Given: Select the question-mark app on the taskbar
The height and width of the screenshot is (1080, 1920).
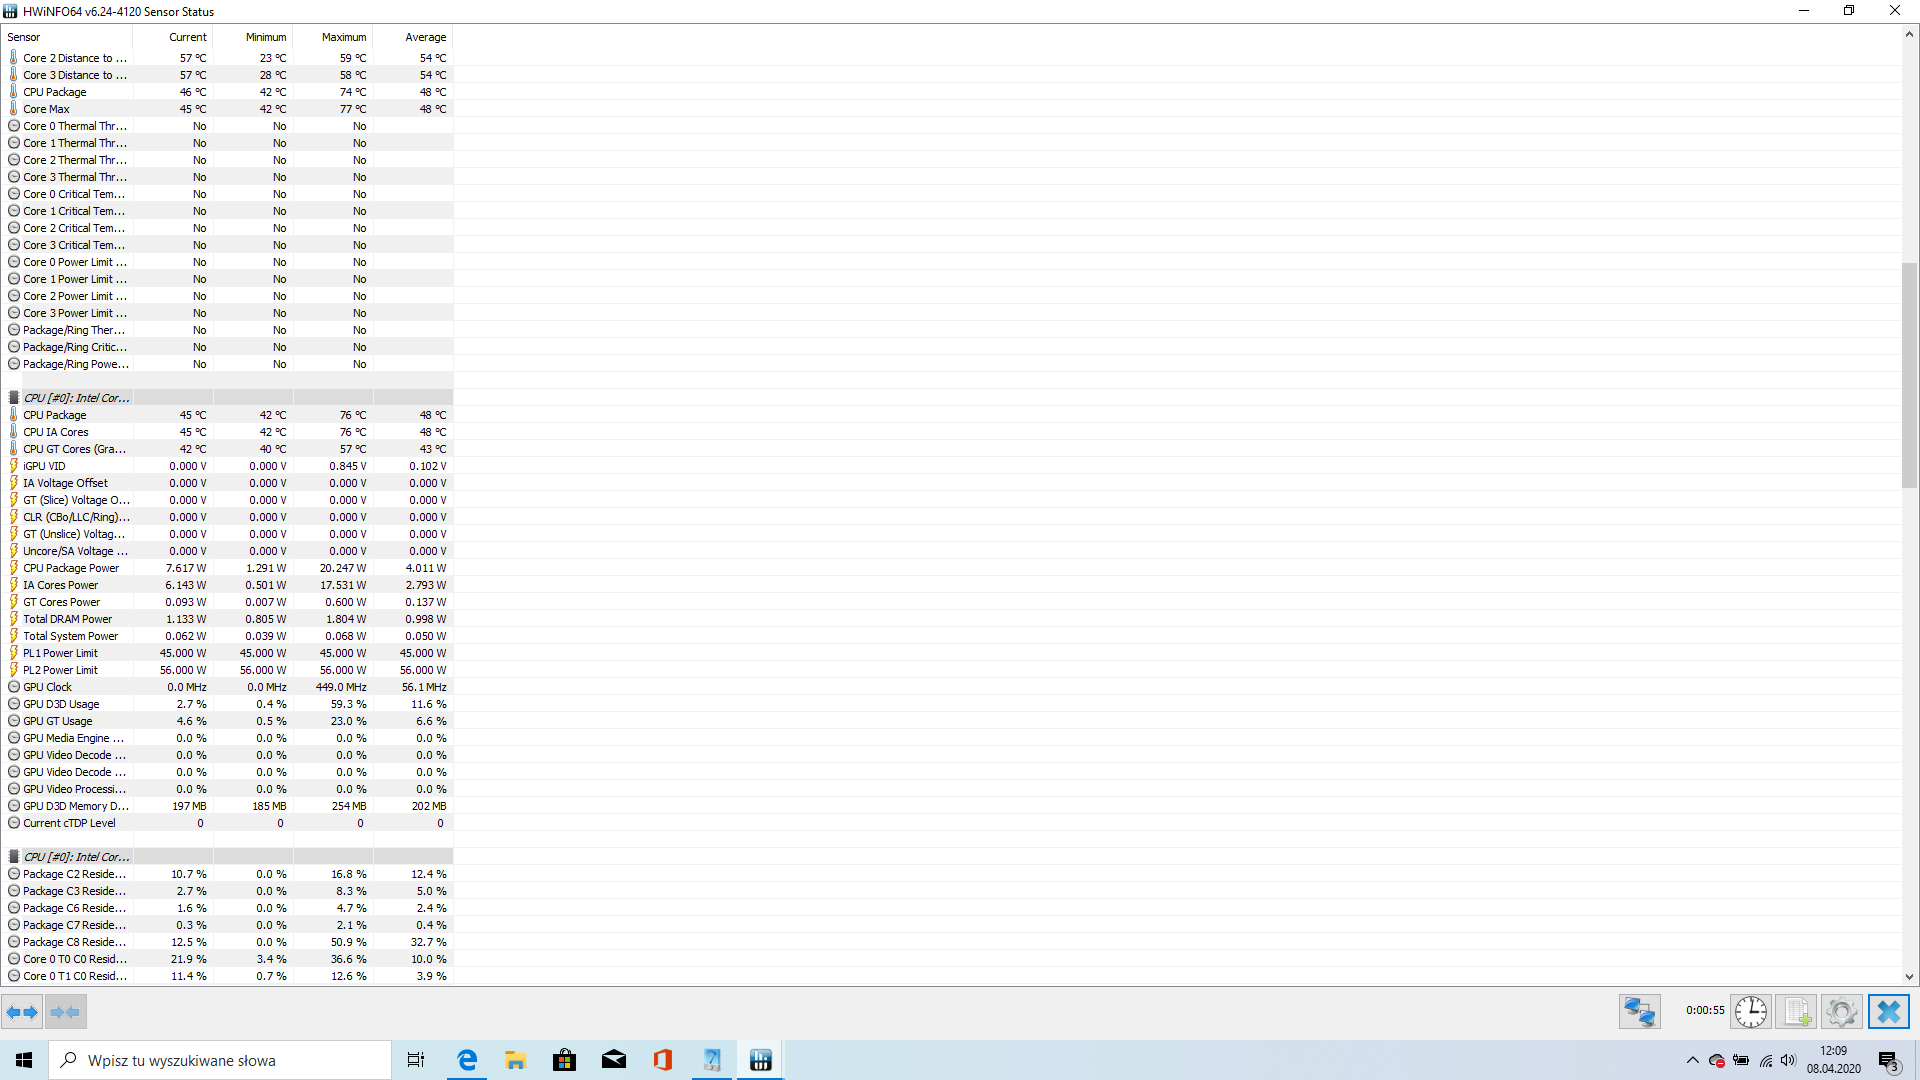Looking at the screenshot, I should pos(712,1060).
